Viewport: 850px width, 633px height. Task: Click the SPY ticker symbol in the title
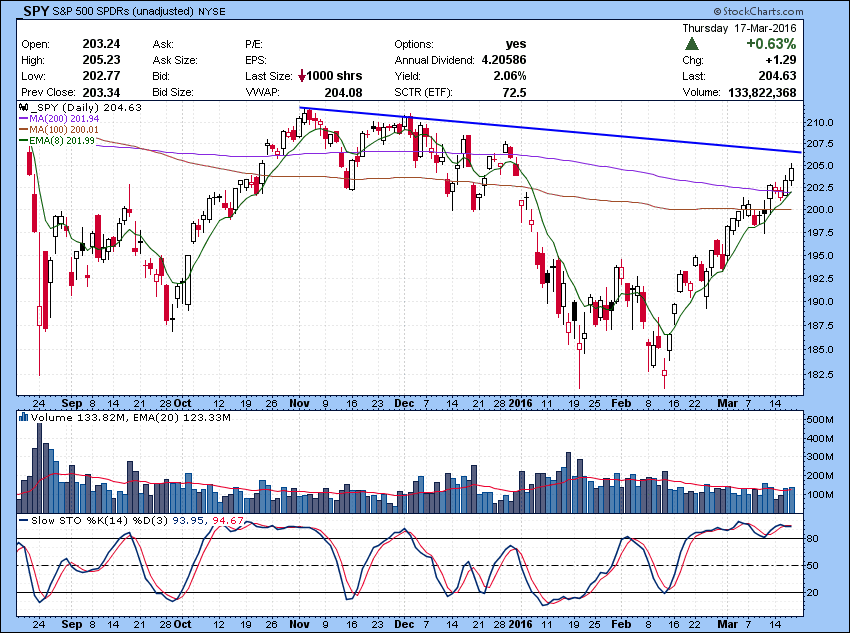36,11
